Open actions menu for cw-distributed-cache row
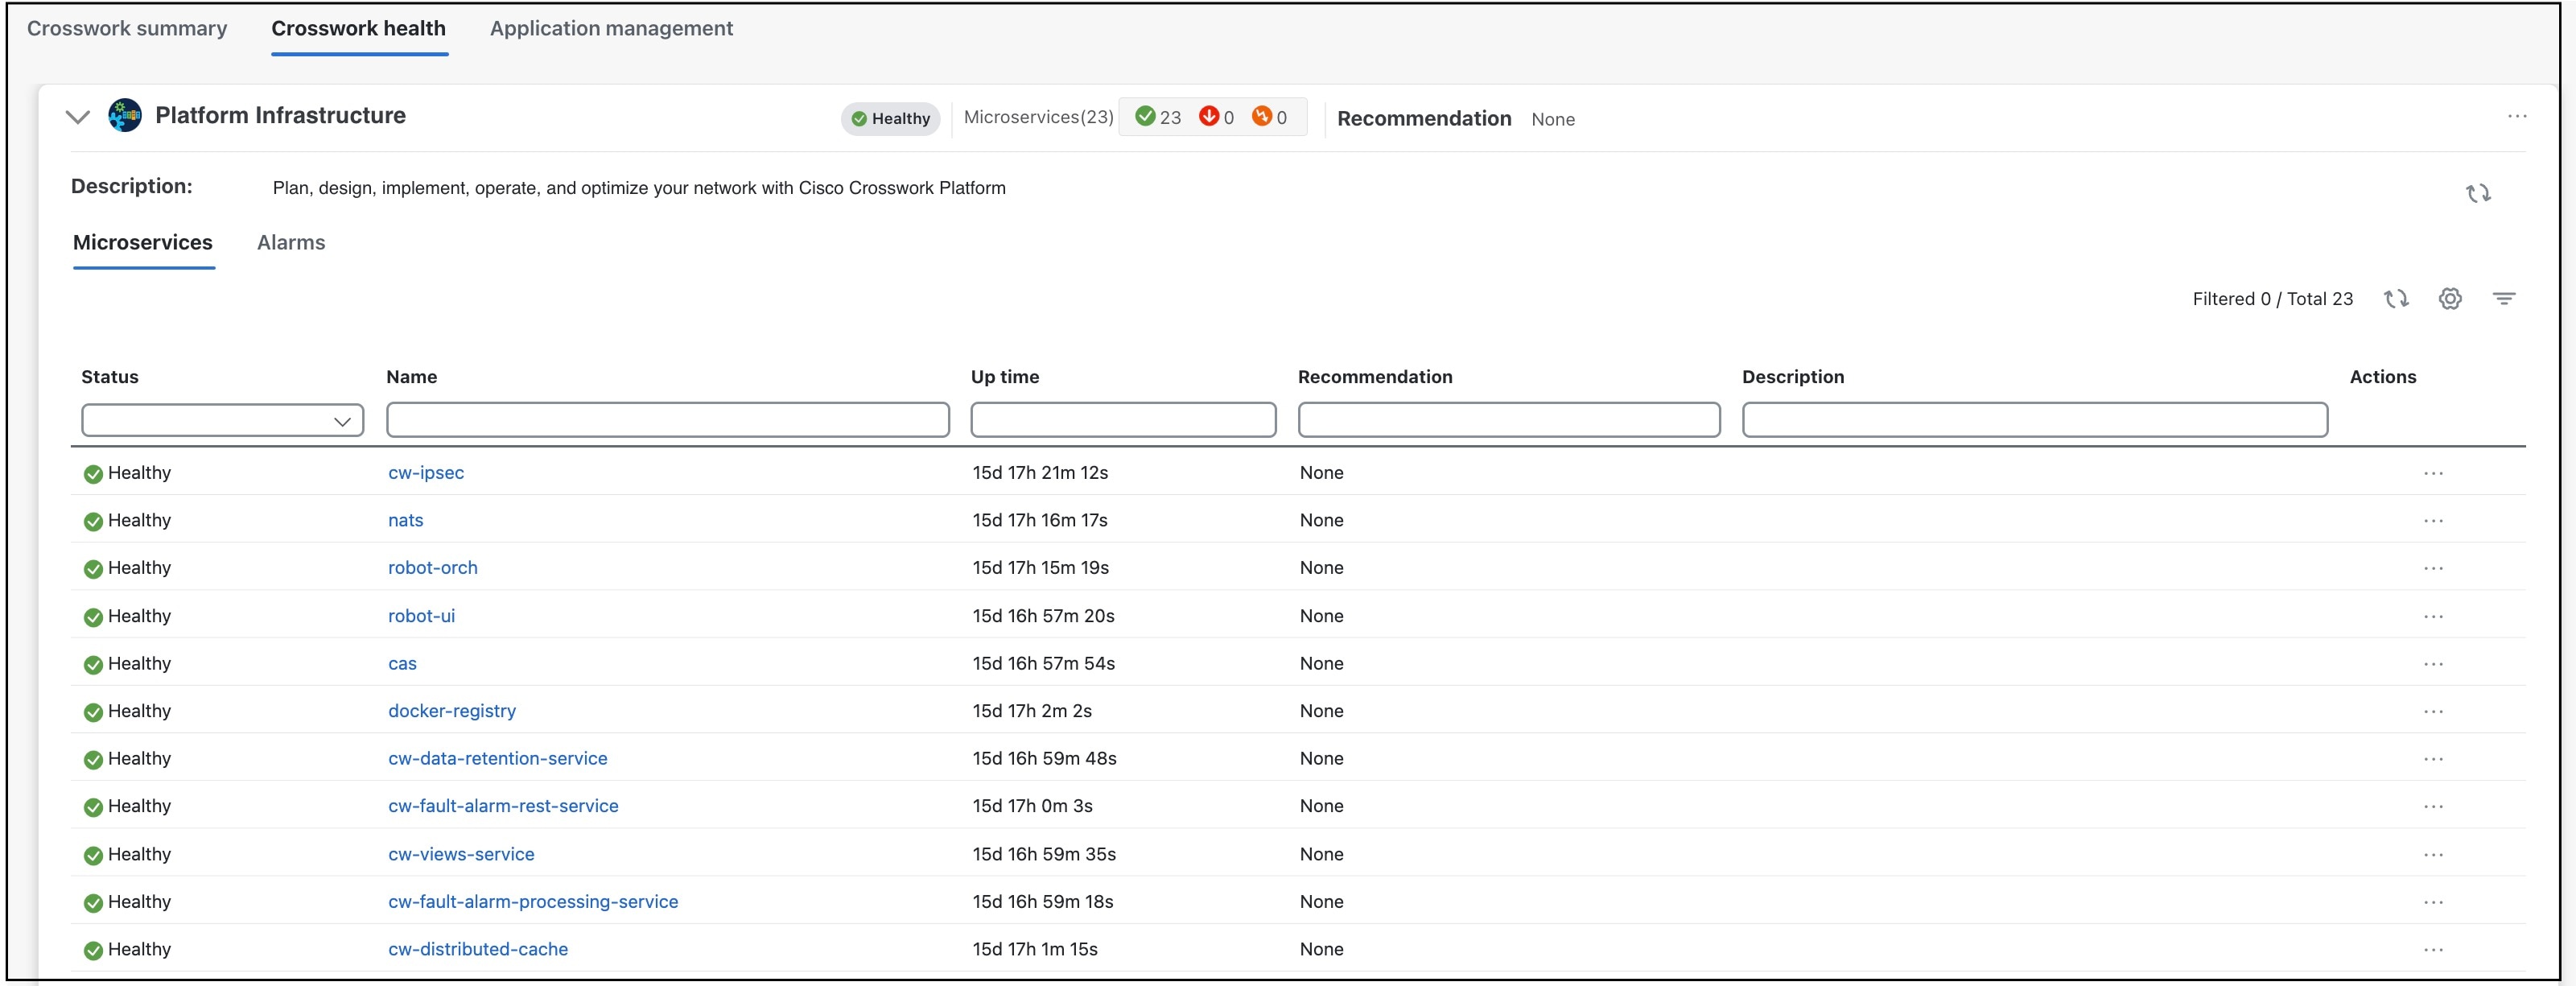Viewport: 2576px width, 986px height. pos(2433,949)
